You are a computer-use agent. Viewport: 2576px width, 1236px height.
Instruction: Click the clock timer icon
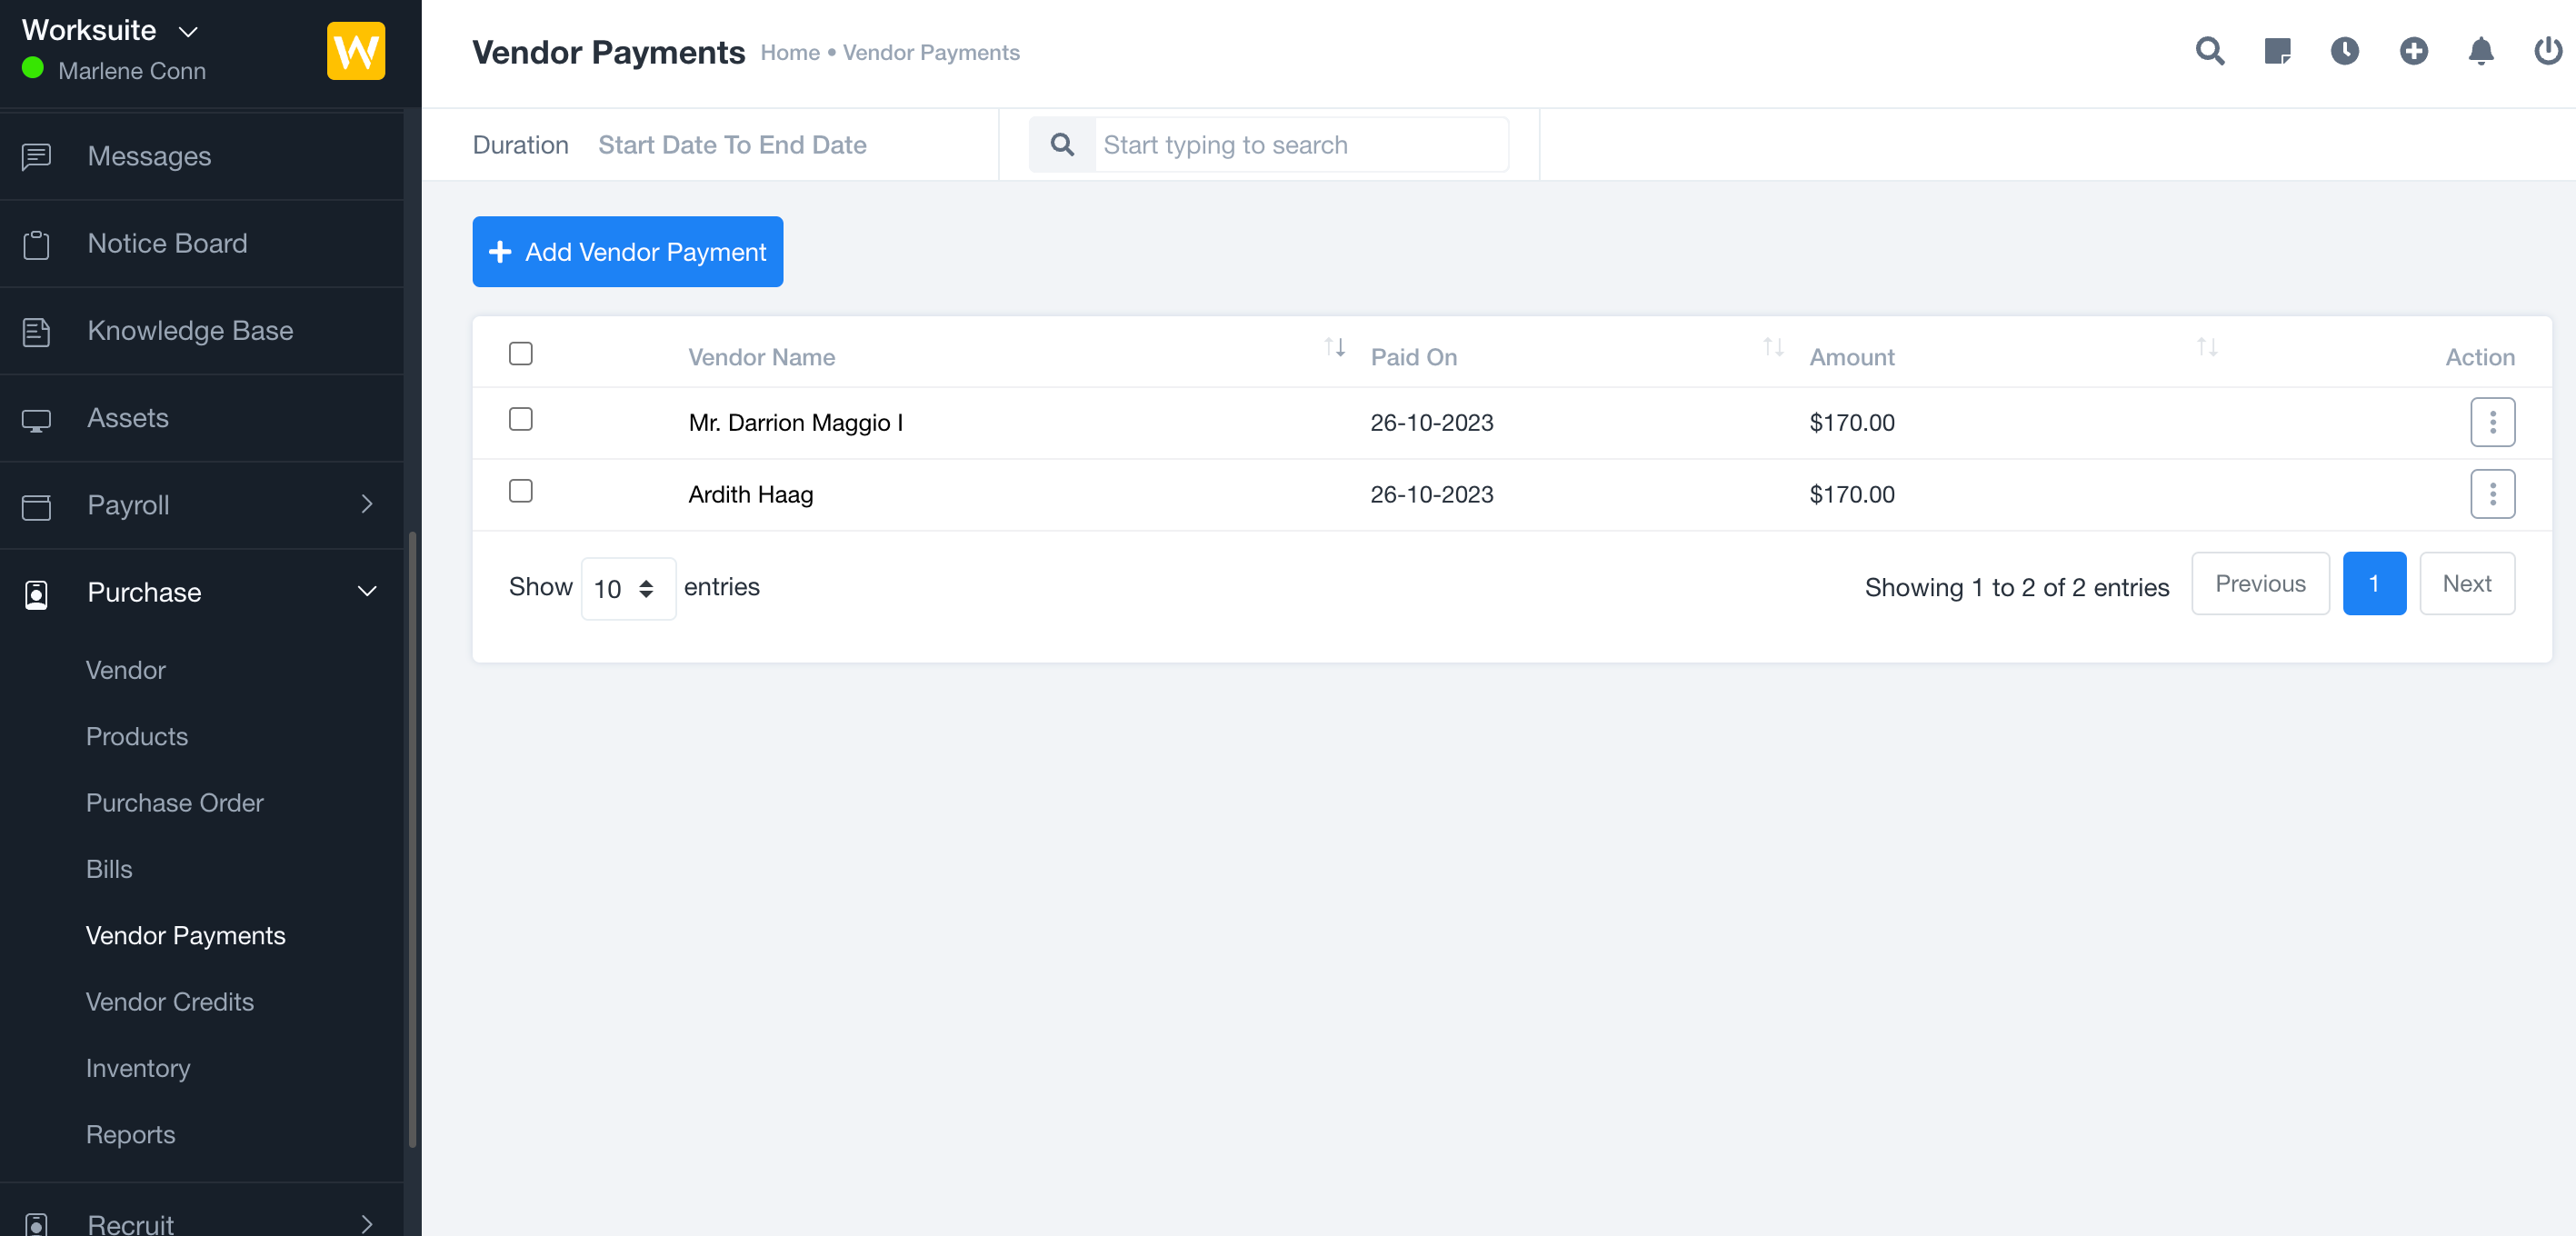tap(2344, 51)
